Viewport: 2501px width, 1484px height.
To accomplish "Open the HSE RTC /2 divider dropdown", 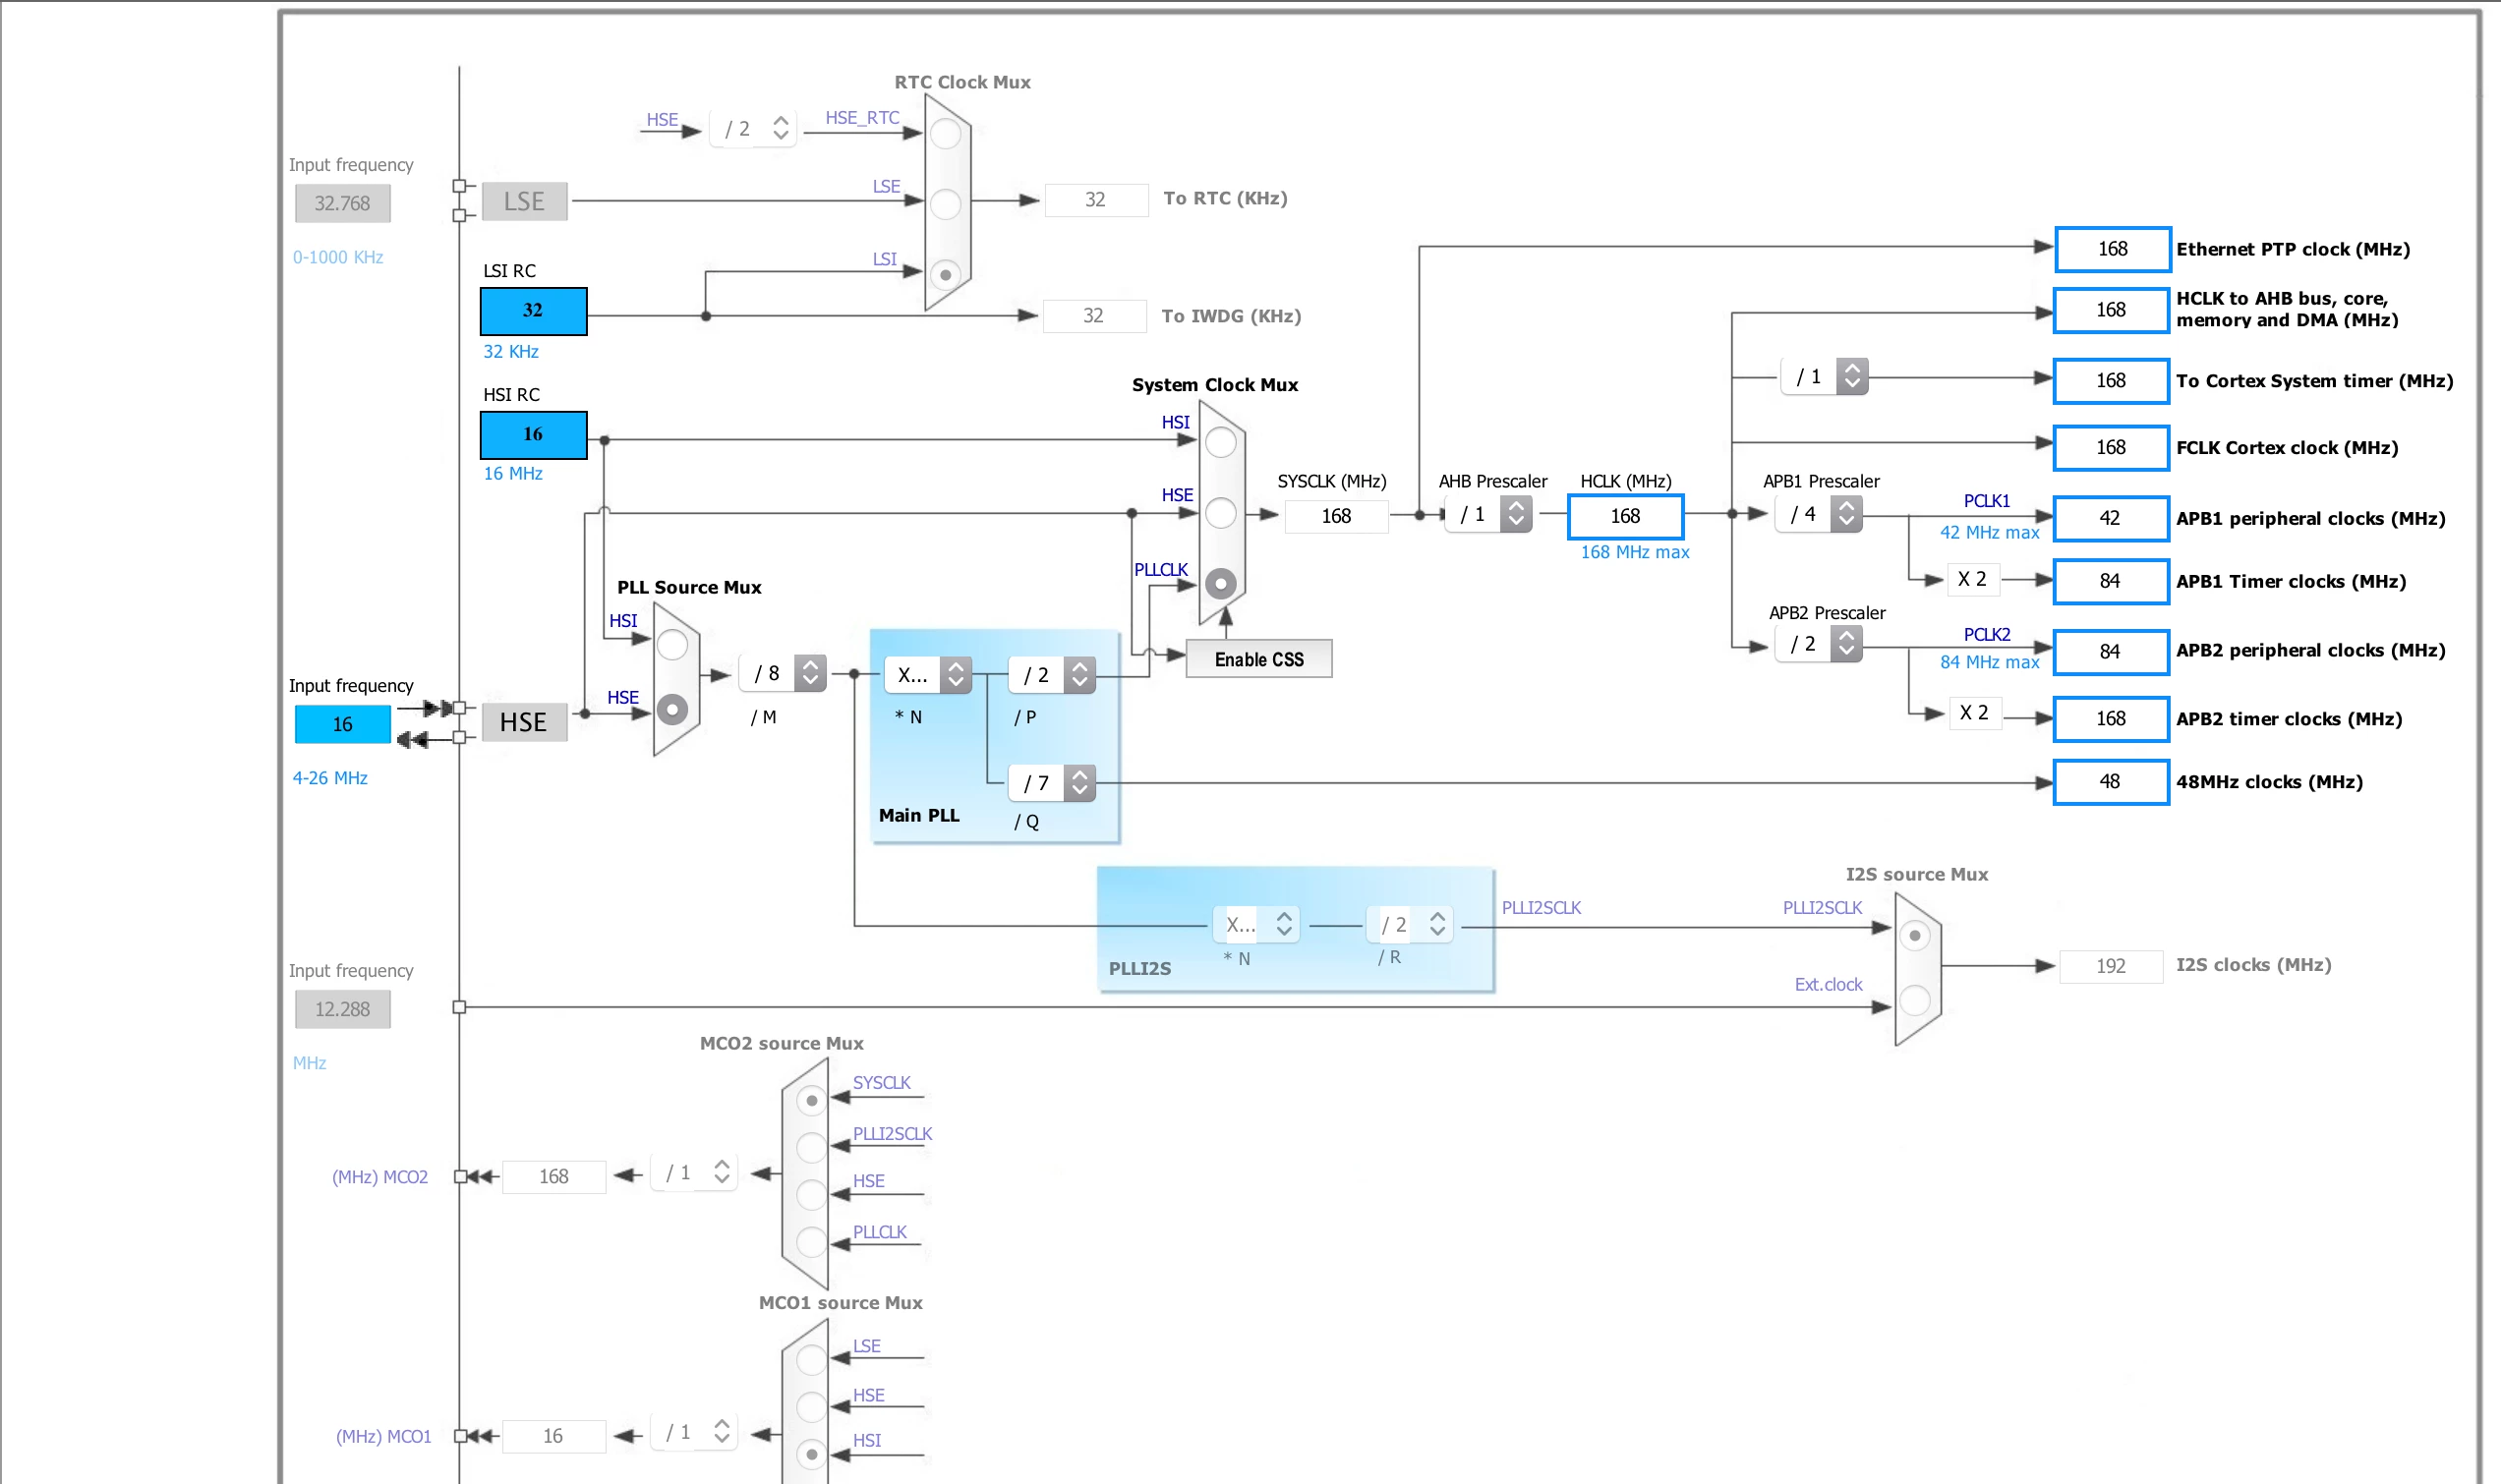I will [x=754, y=129].
